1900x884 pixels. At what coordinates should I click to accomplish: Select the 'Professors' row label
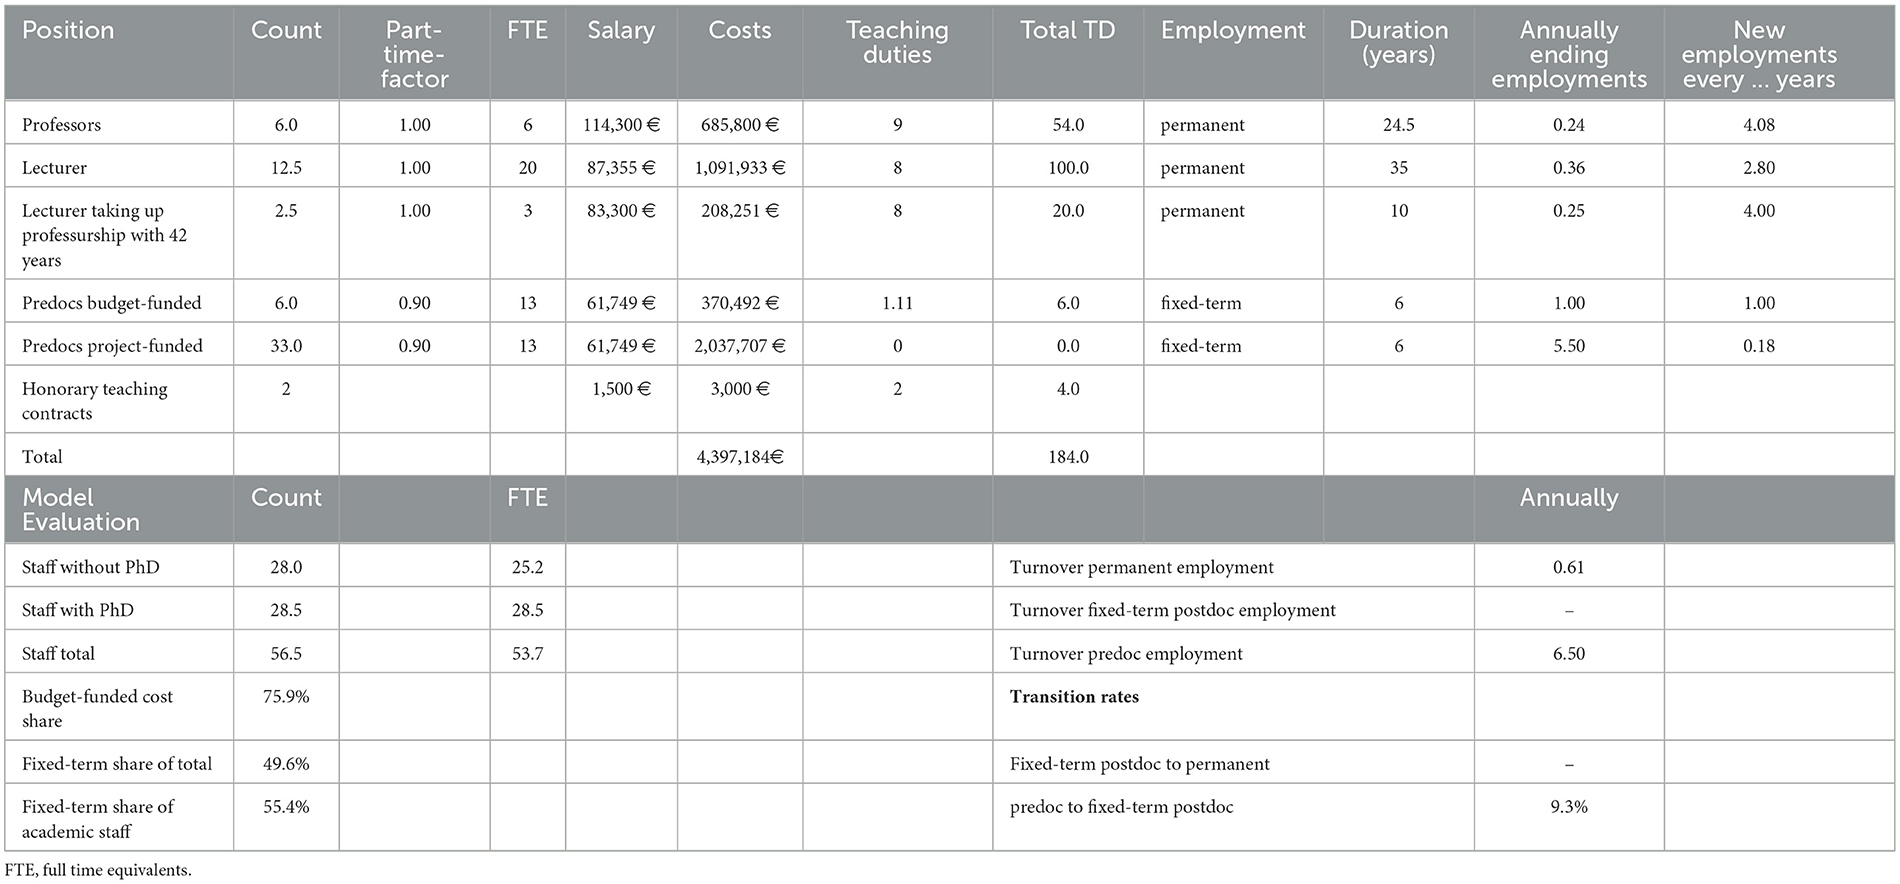[x=61, y=125]
